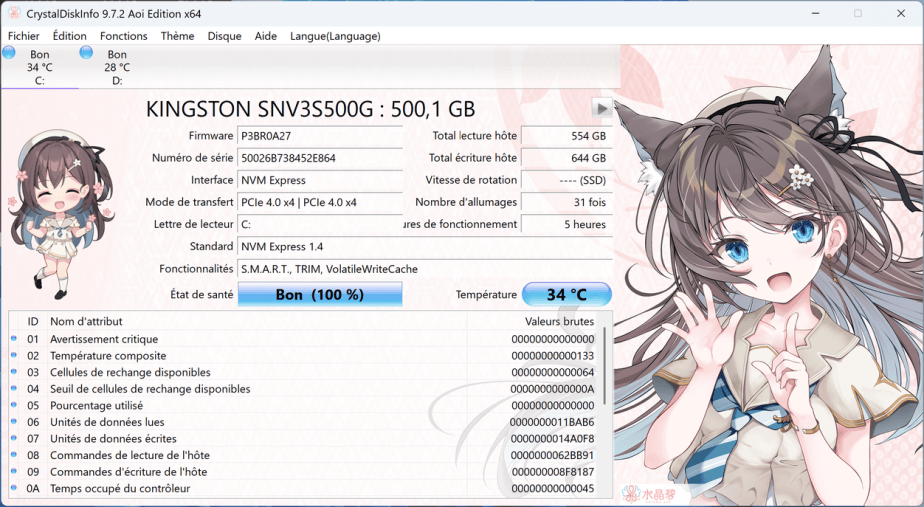Viewport: 924px width, 507px height.
Task: Open the Langue(Language) menu
Action: pos(335,36)
